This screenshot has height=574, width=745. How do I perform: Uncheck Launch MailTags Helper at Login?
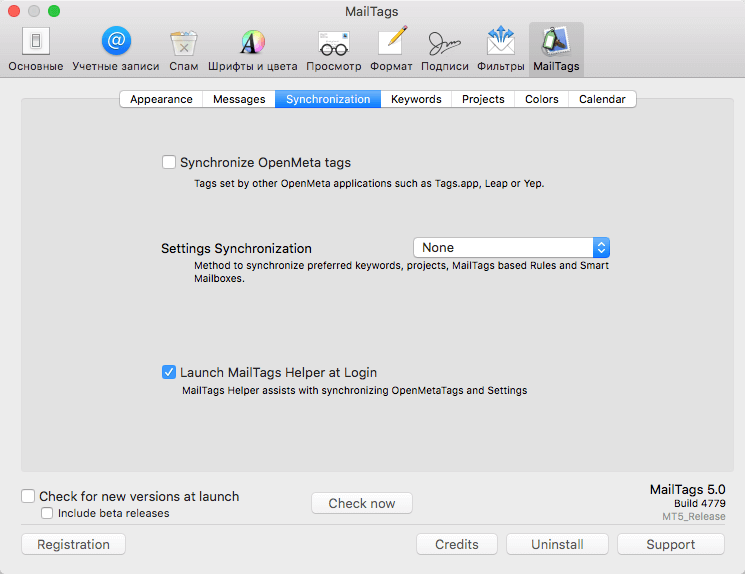tap(169, 372)
